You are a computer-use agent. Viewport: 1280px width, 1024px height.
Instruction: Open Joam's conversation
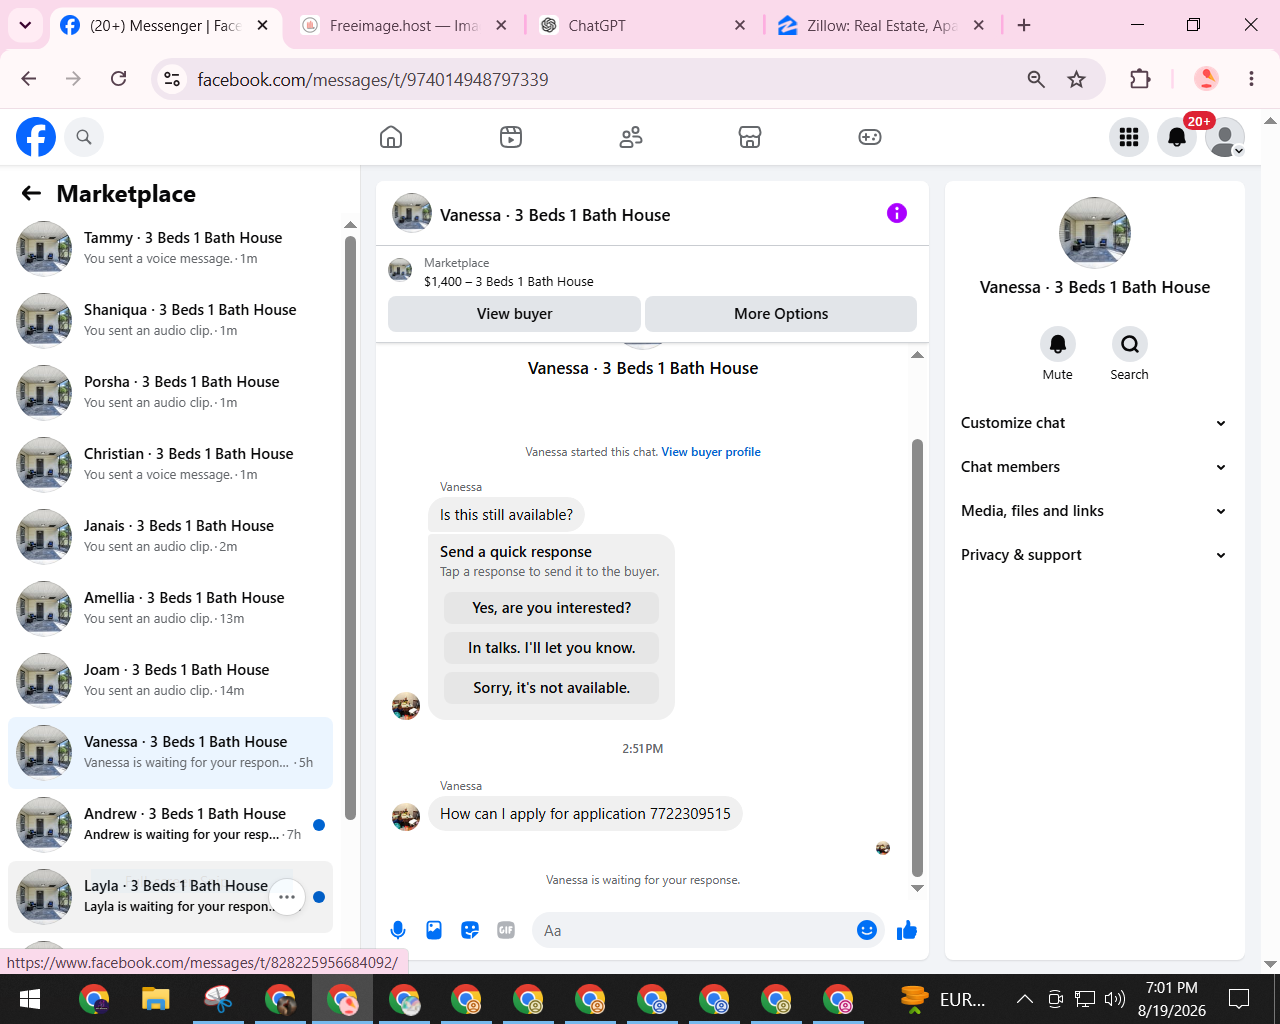pos(171,680)
